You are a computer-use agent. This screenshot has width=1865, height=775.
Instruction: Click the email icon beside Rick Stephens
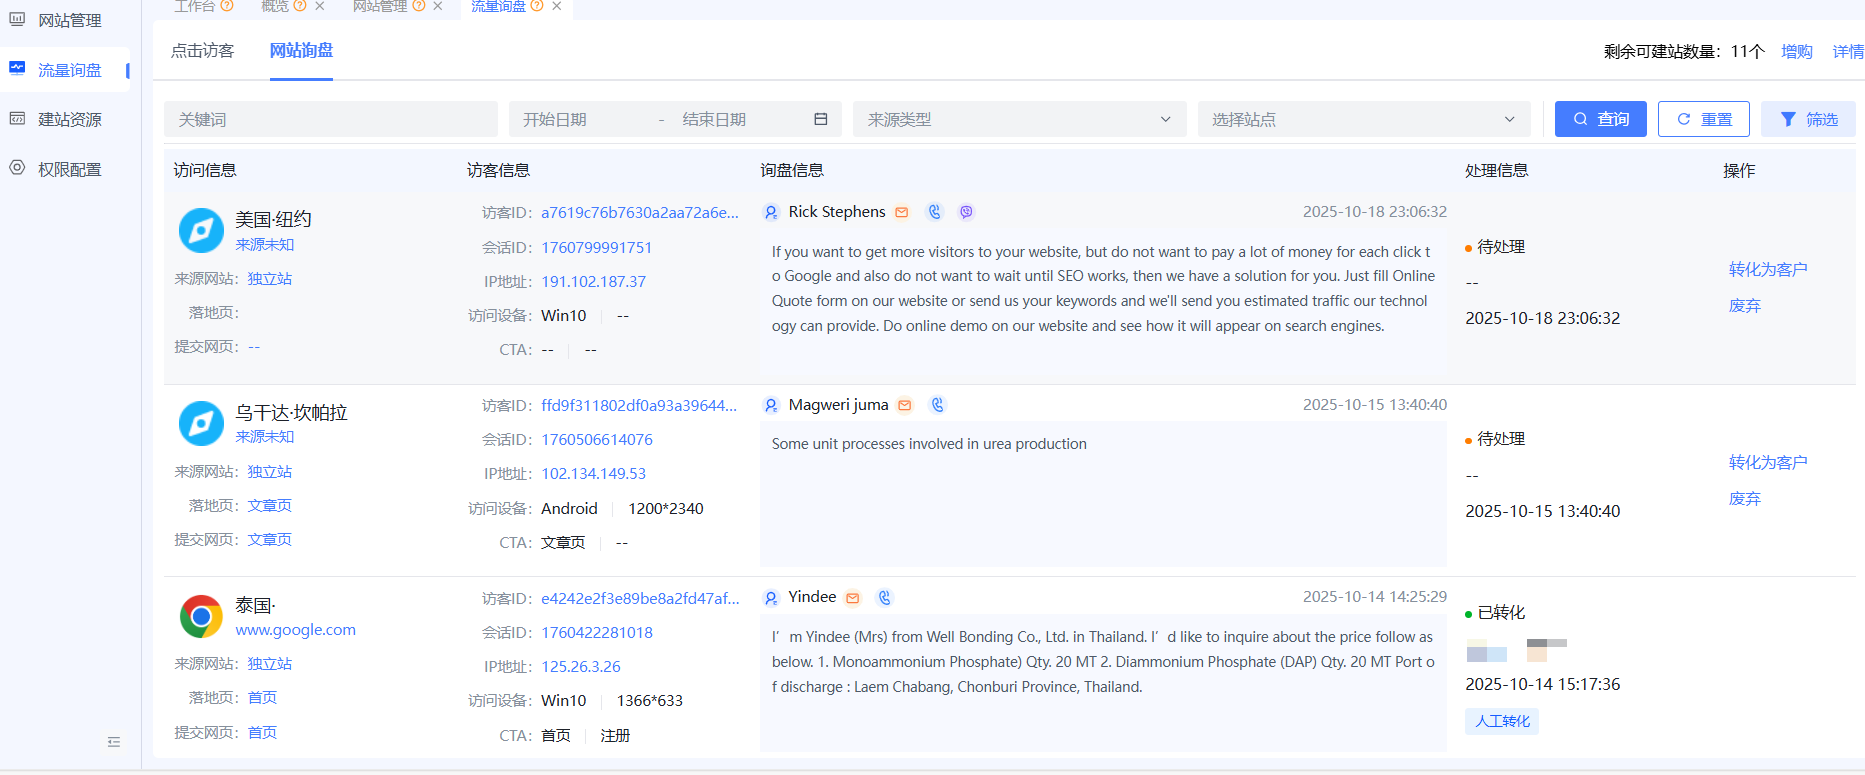[902, 212]
